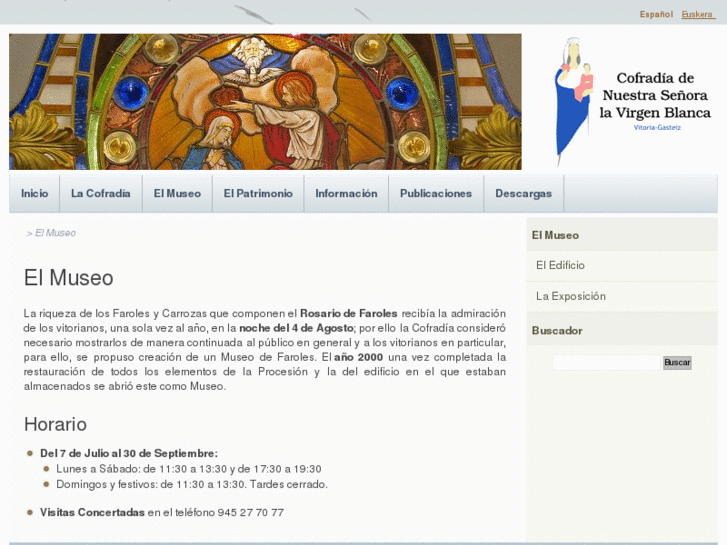Click 'Rosario de Faroles' bold text

(x=349, y=313)
